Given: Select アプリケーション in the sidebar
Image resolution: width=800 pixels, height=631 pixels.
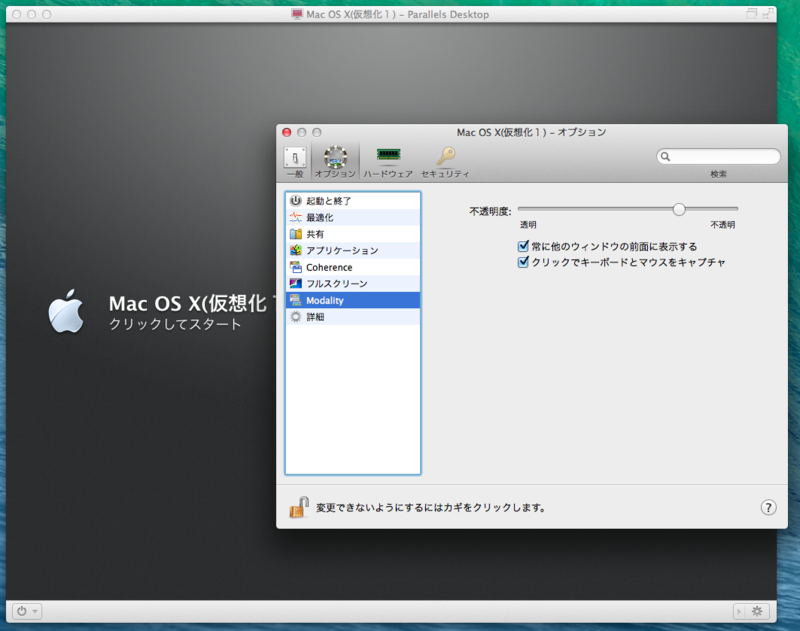Looking at the screenshot, I should [x=353, y=250].
